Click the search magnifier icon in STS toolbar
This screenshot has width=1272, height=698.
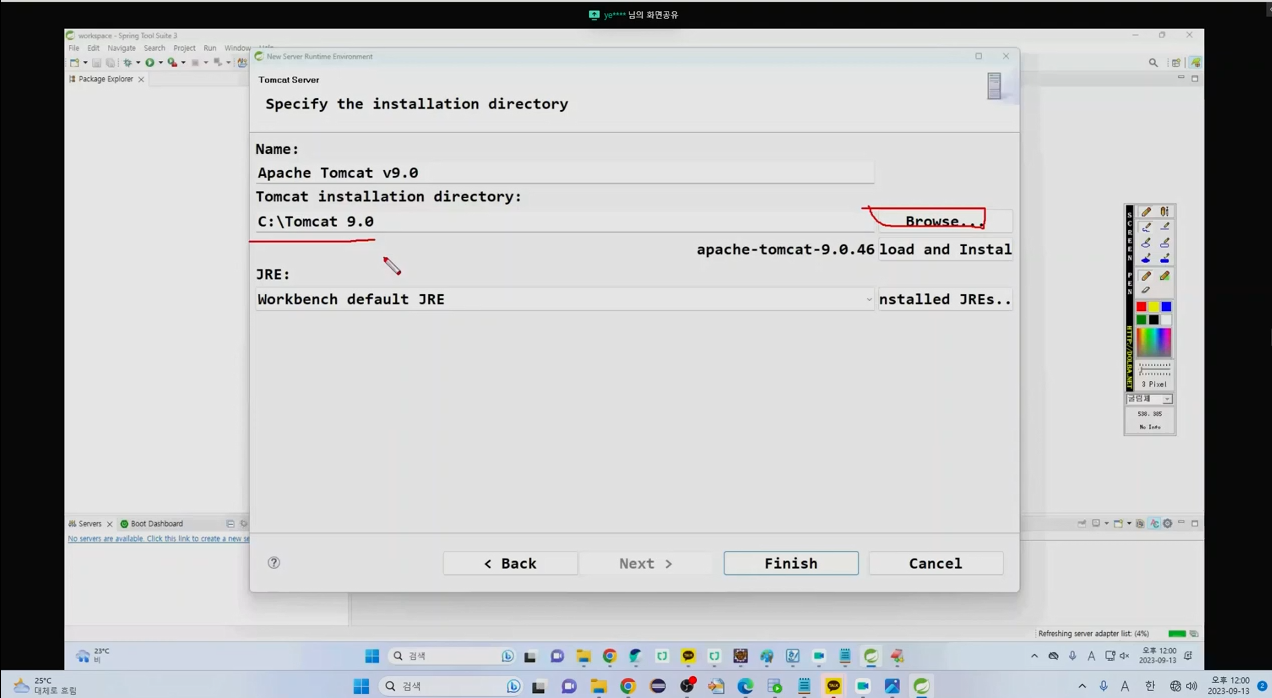tap(1153, 62)
